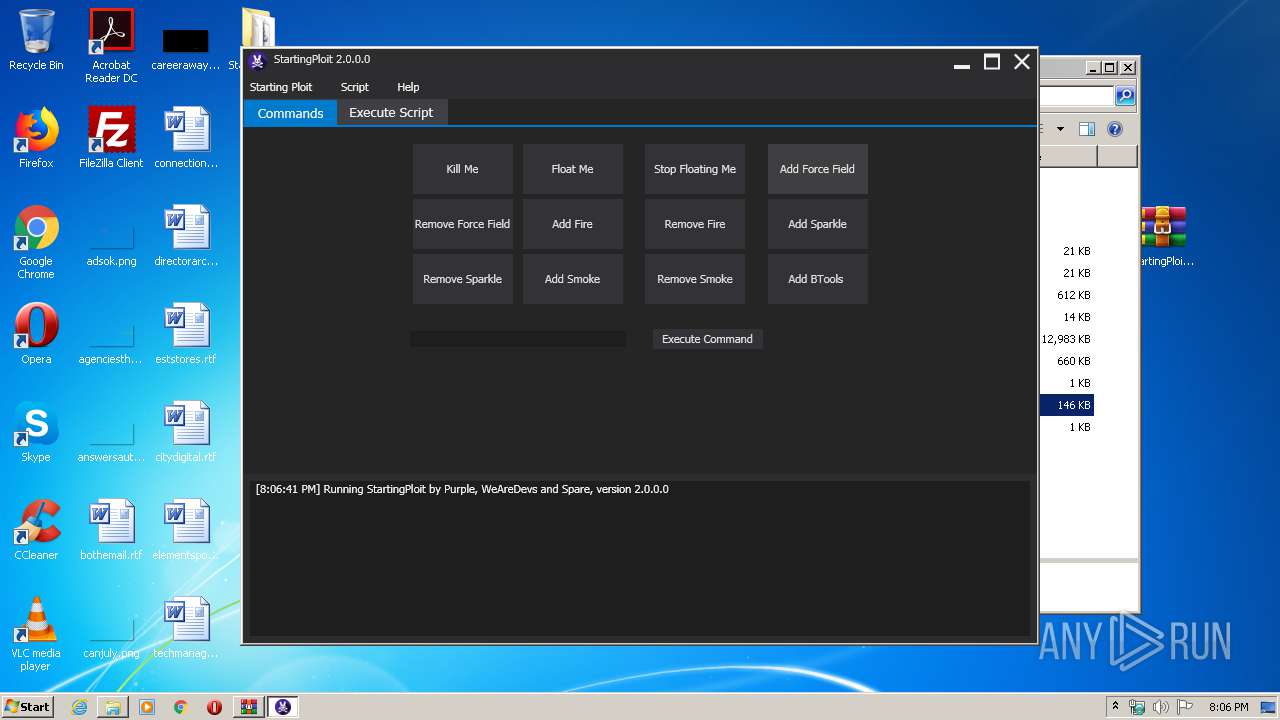Click the Remove Fire button

[695, 224]
